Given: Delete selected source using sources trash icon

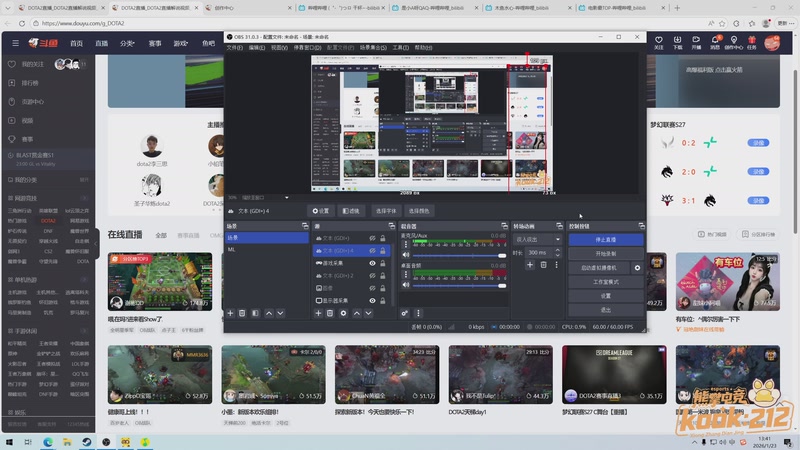Looking at the screenshot, I should [330, 313].
